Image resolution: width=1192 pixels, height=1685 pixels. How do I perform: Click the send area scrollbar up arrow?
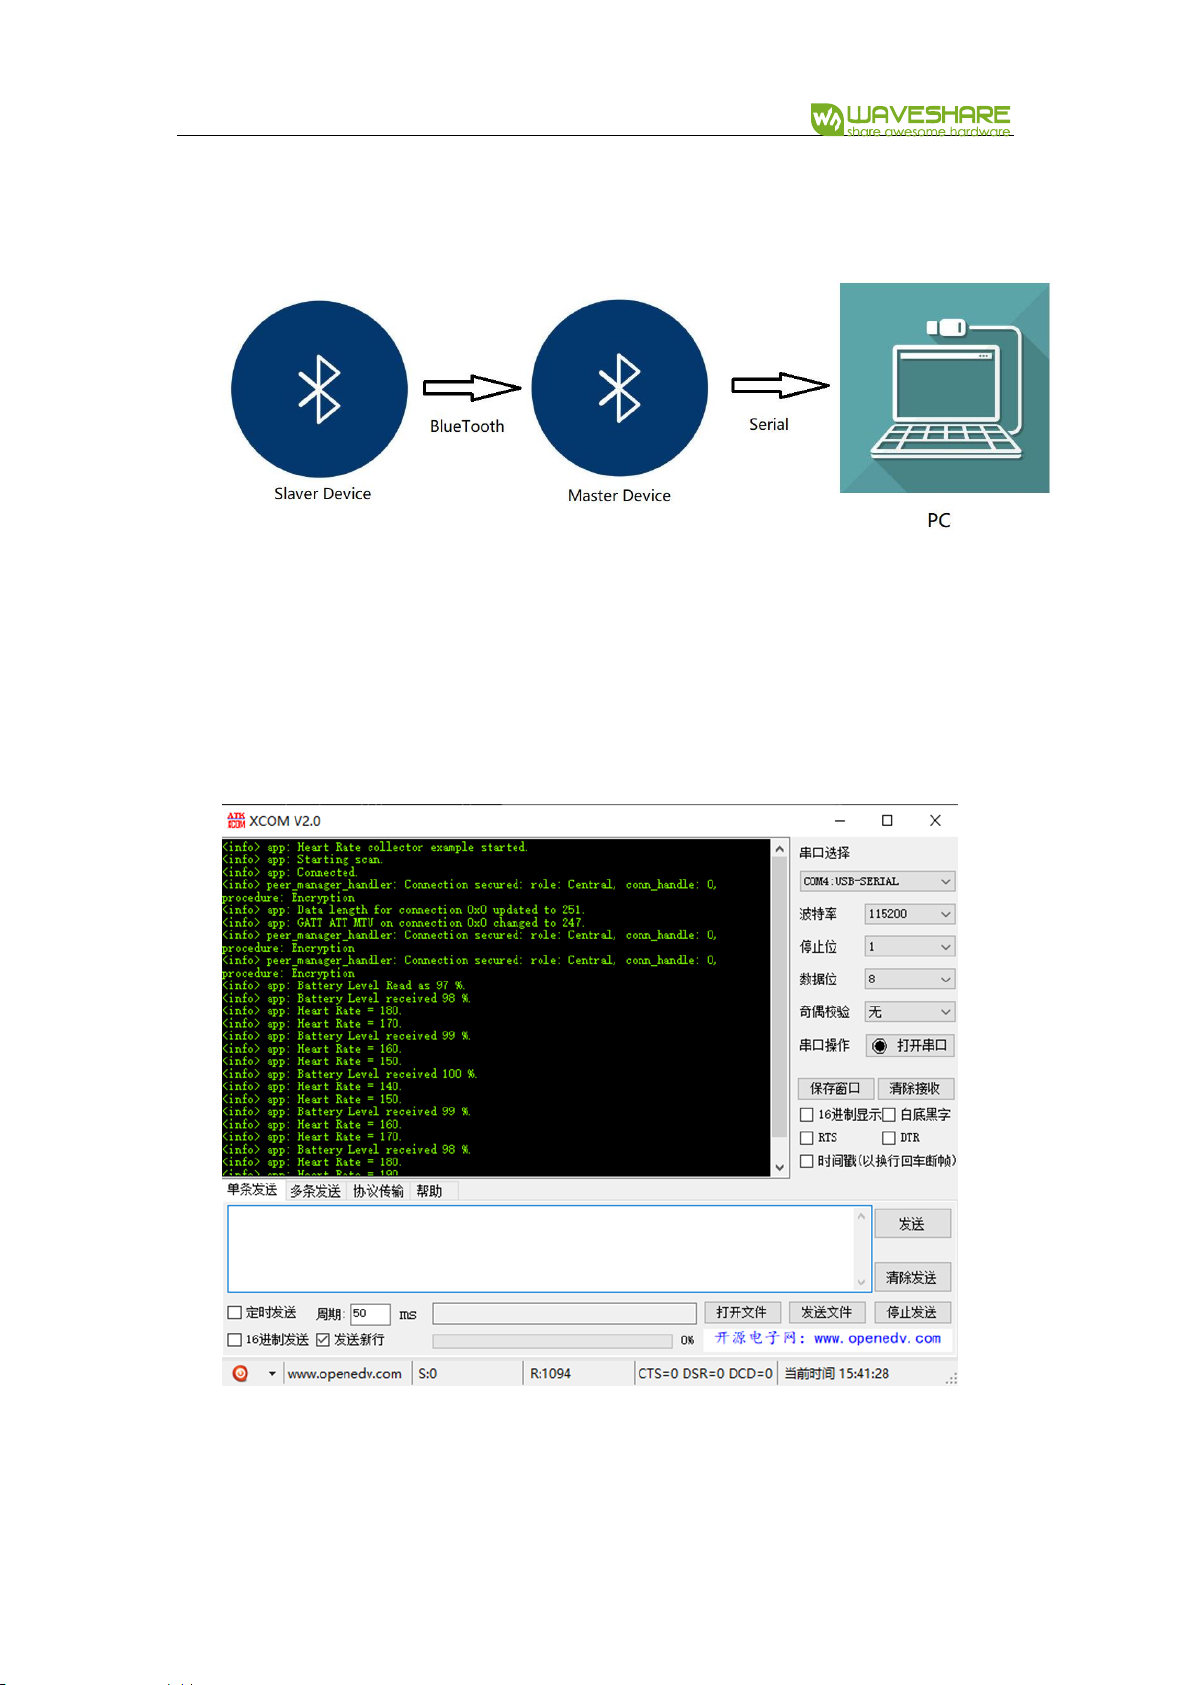861,1216
